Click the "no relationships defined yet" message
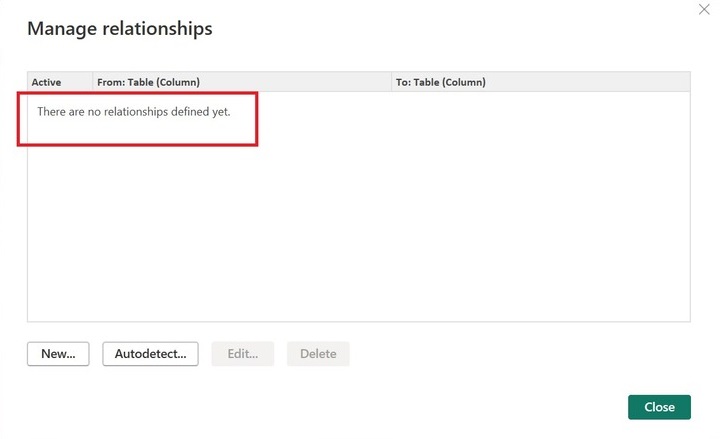Viewport: 720px width, 439px height. coord(134,111)
